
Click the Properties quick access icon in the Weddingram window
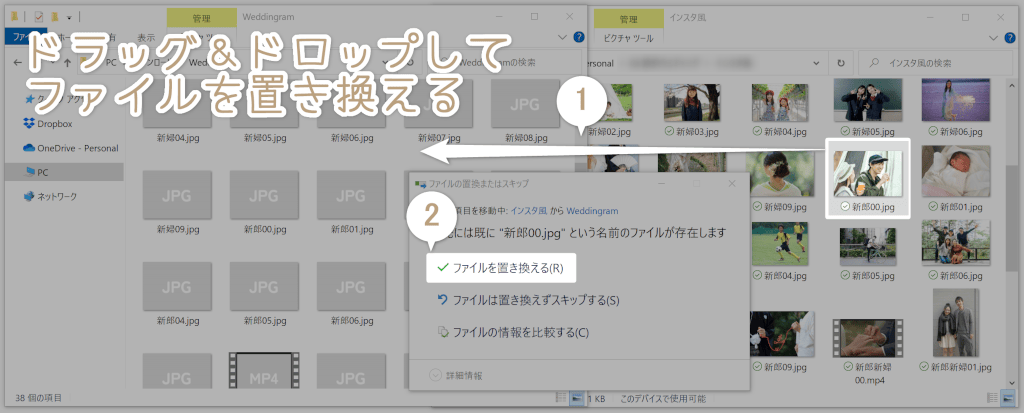[38, 16]
